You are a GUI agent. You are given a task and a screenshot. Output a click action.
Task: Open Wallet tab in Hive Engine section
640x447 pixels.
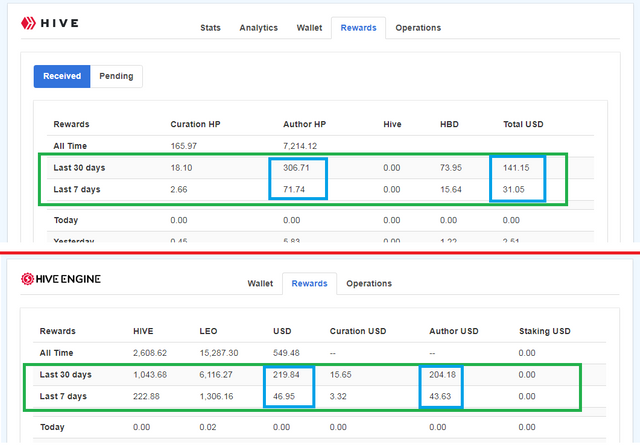[262, 284]
